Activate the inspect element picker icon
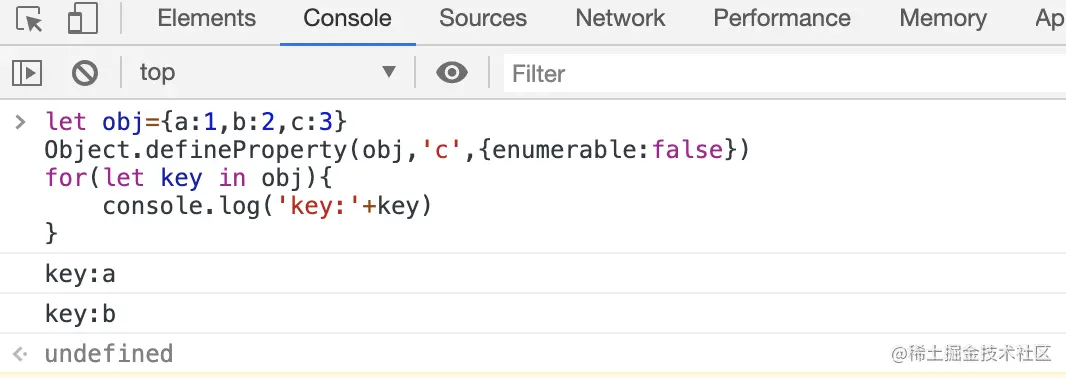This screenshot has width=1066, height=378. (29, 18)
